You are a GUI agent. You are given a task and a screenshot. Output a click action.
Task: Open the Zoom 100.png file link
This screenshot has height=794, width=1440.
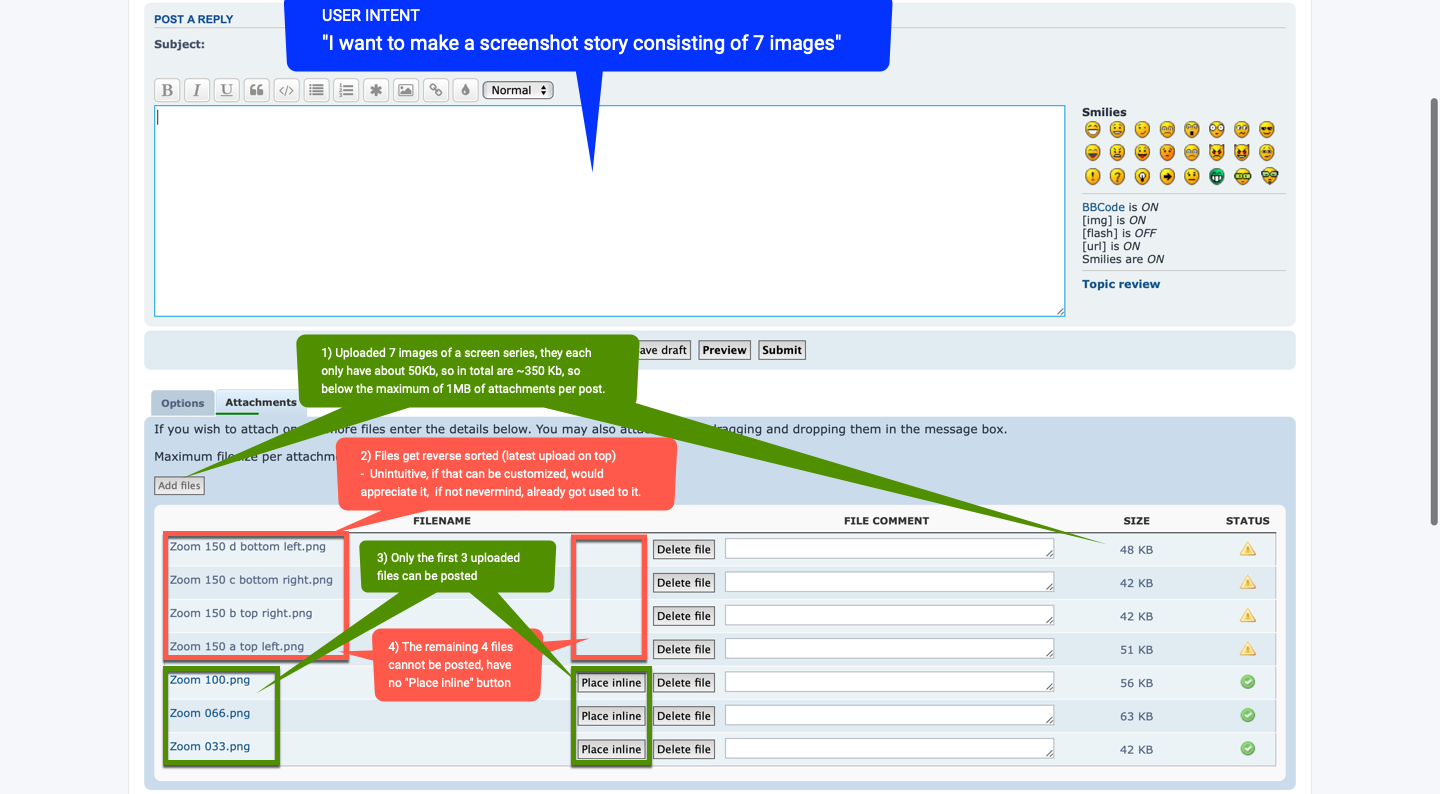(210, 680)
